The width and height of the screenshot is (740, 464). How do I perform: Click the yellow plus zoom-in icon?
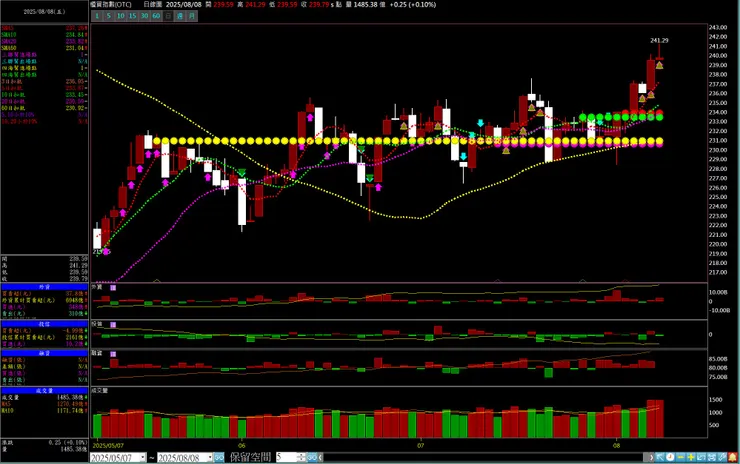click(x=691, y=457)
